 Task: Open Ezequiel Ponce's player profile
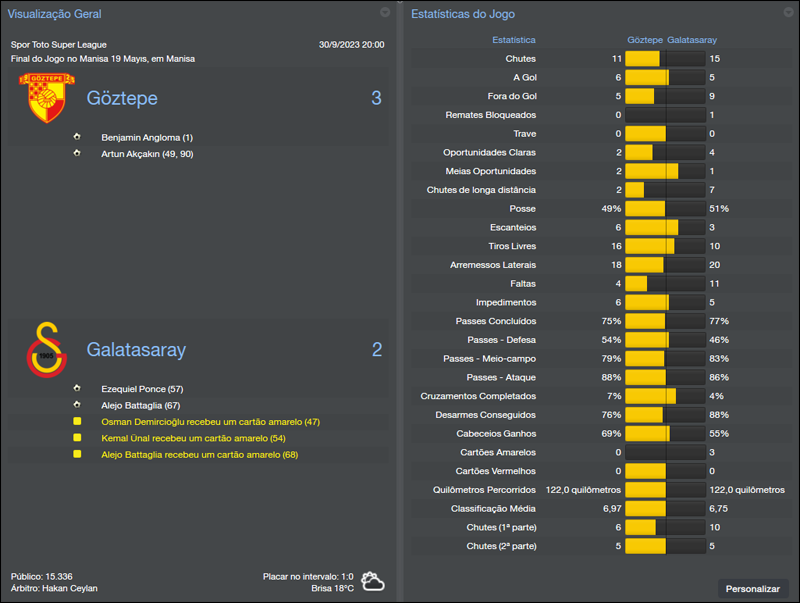click(131, 388)
